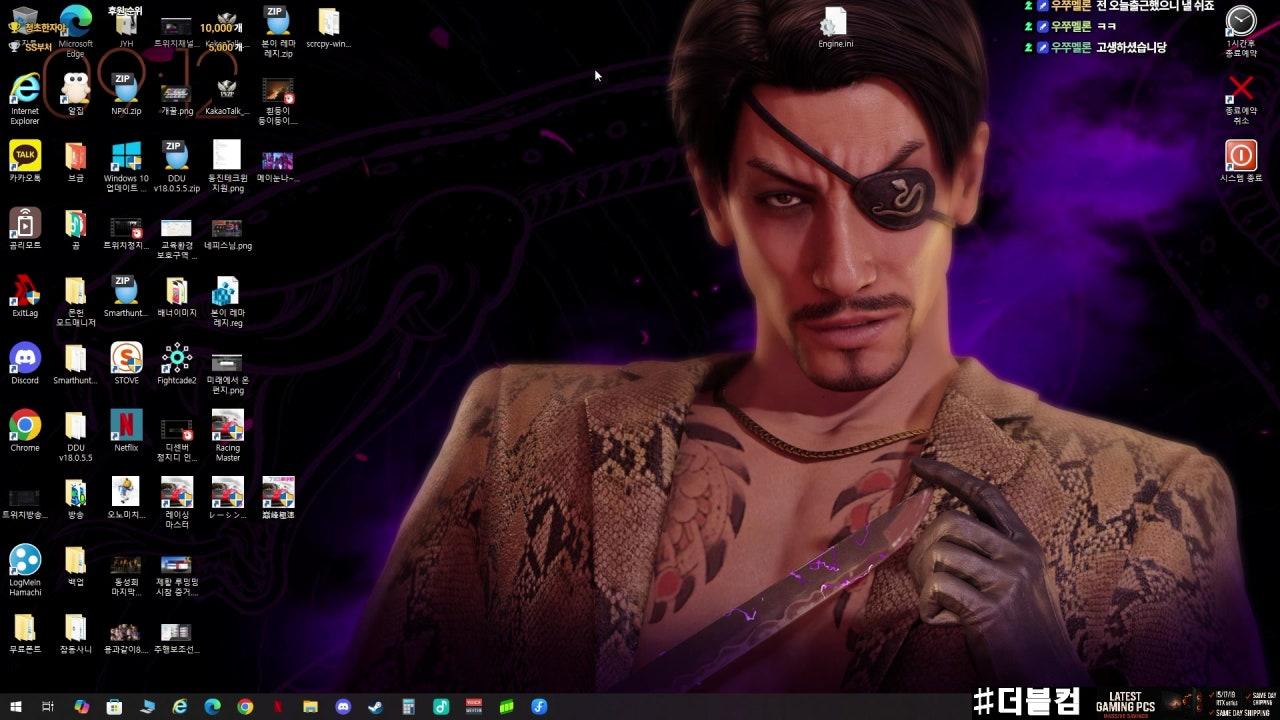This screenshot has width=1280, height=720.
Task: Open the Windows Start menu
Action: (x=16, y=707)
